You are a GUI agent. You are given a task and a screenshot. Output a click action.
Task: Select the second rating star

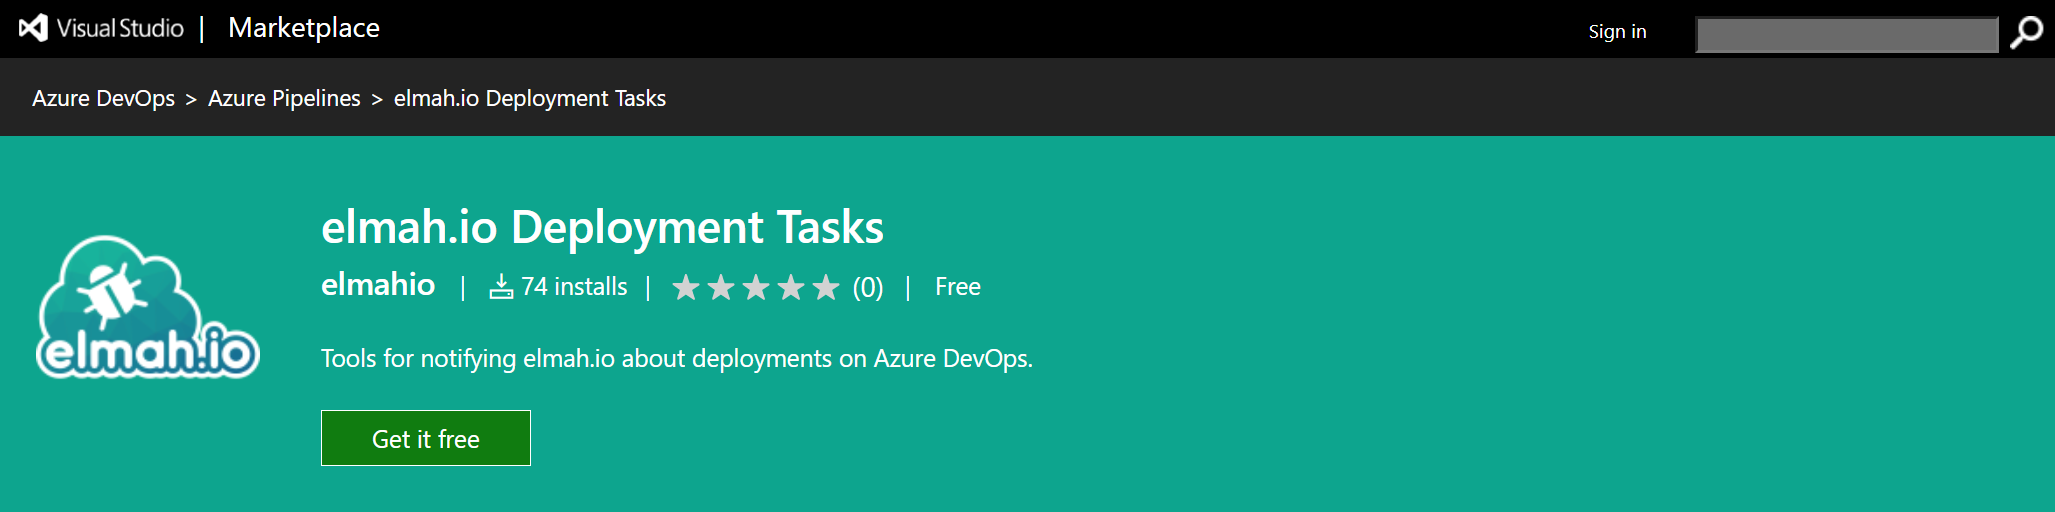coord(721,288)
